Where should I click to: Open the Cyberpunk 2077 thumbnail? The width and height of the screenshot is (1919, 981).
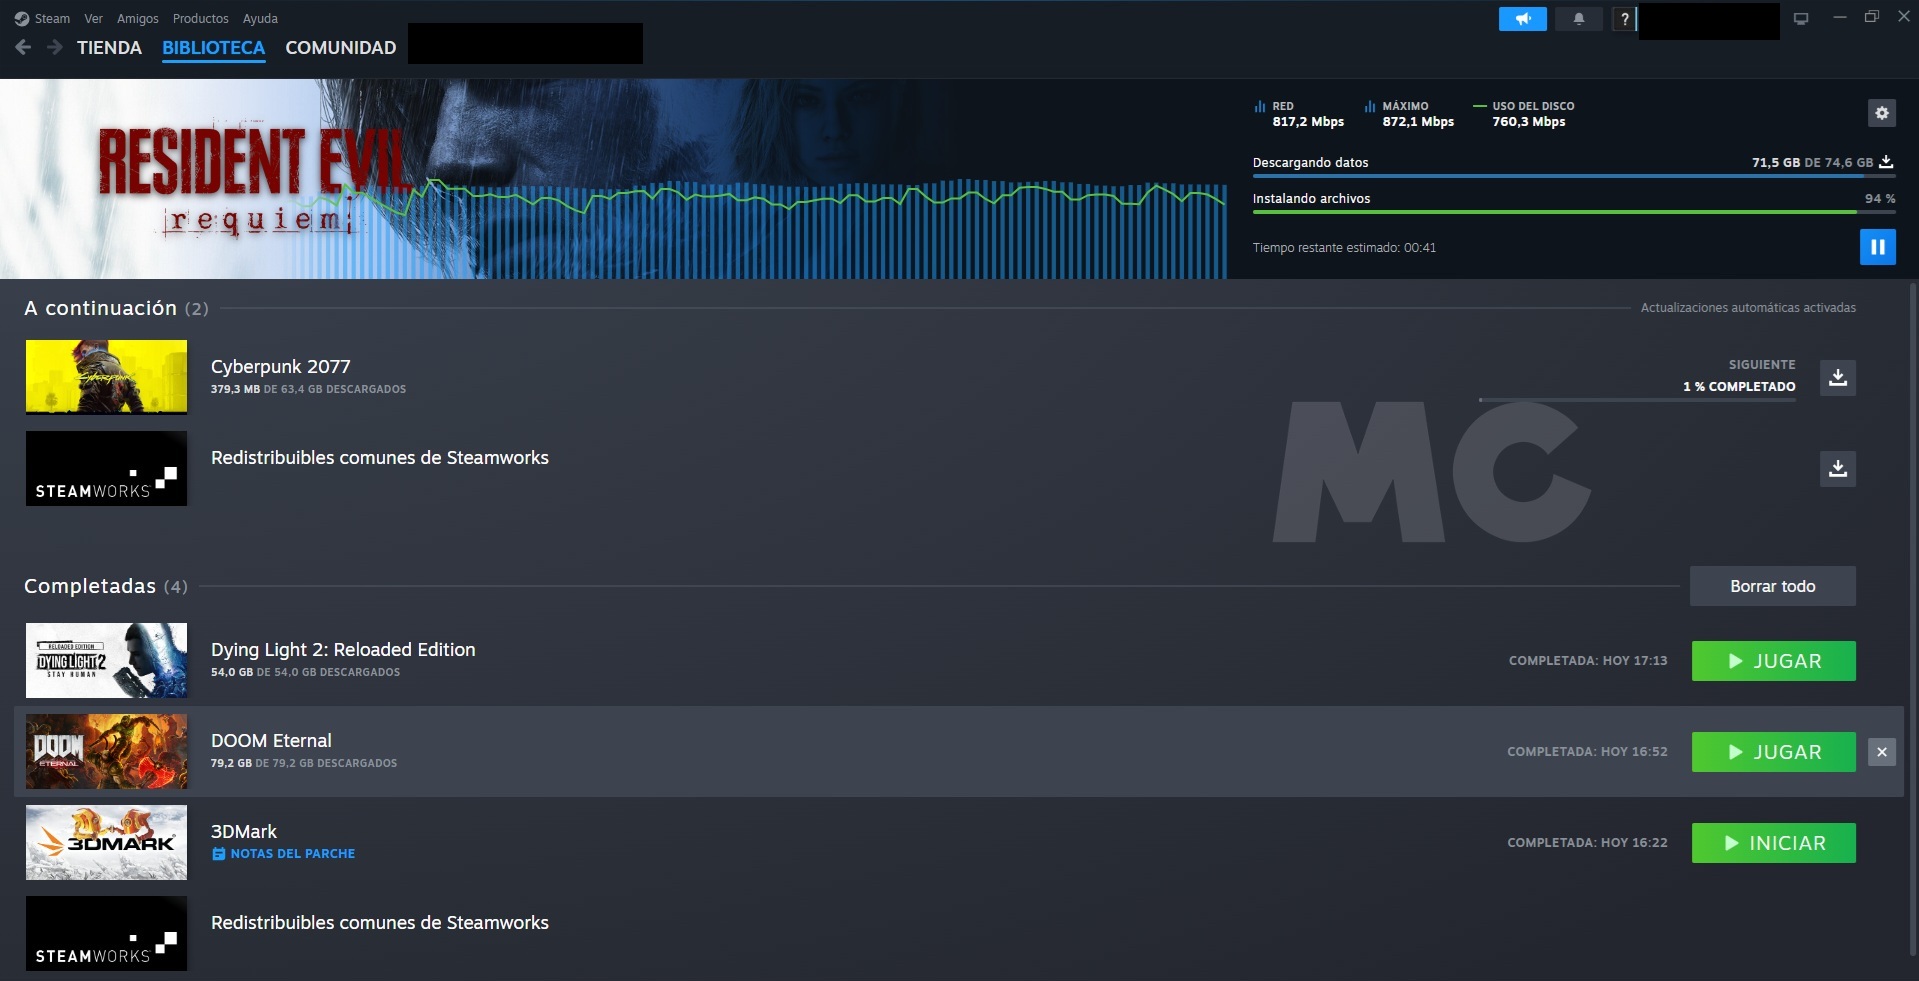tap(106, 377)
